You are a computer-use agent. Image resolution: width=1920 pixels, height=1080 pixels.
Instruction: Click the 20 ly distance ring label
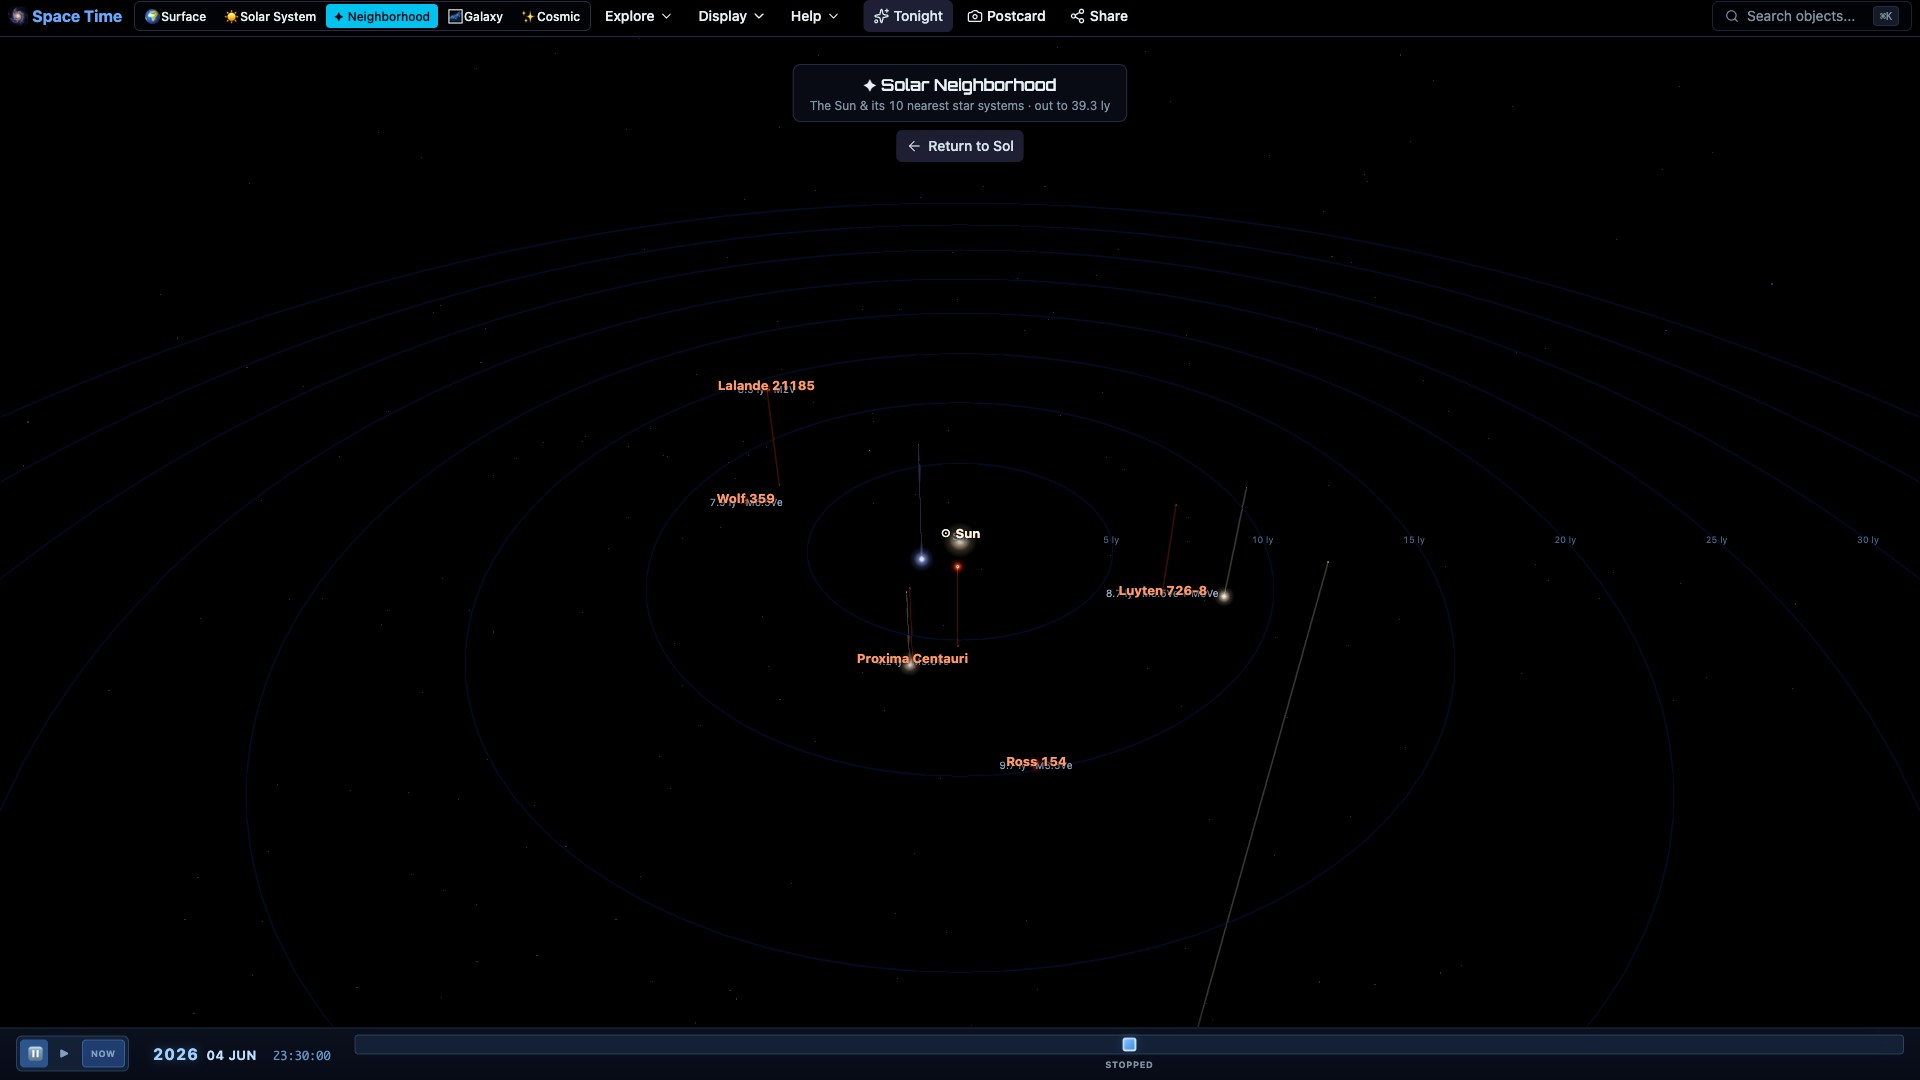click(x=1565, y=540)
